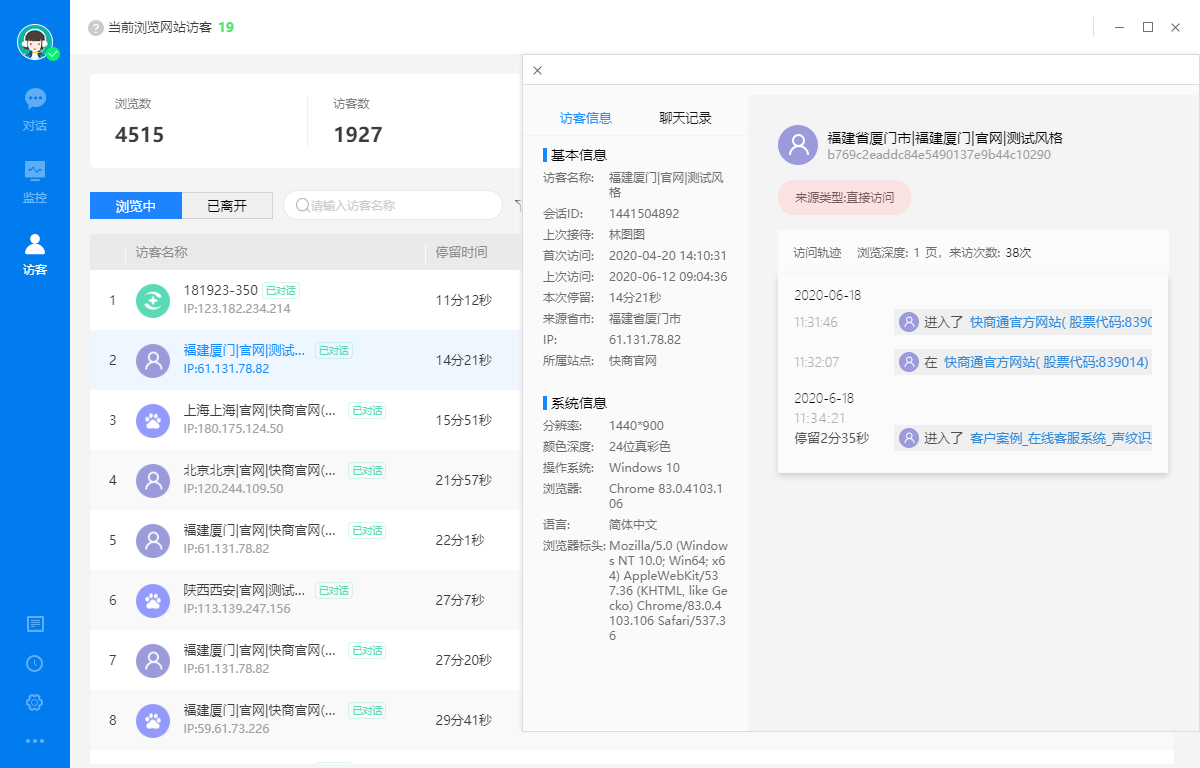The image size is (1200, 768).
Task: Click the three-dot more icon in sidebar
Action: click(35, 741)
